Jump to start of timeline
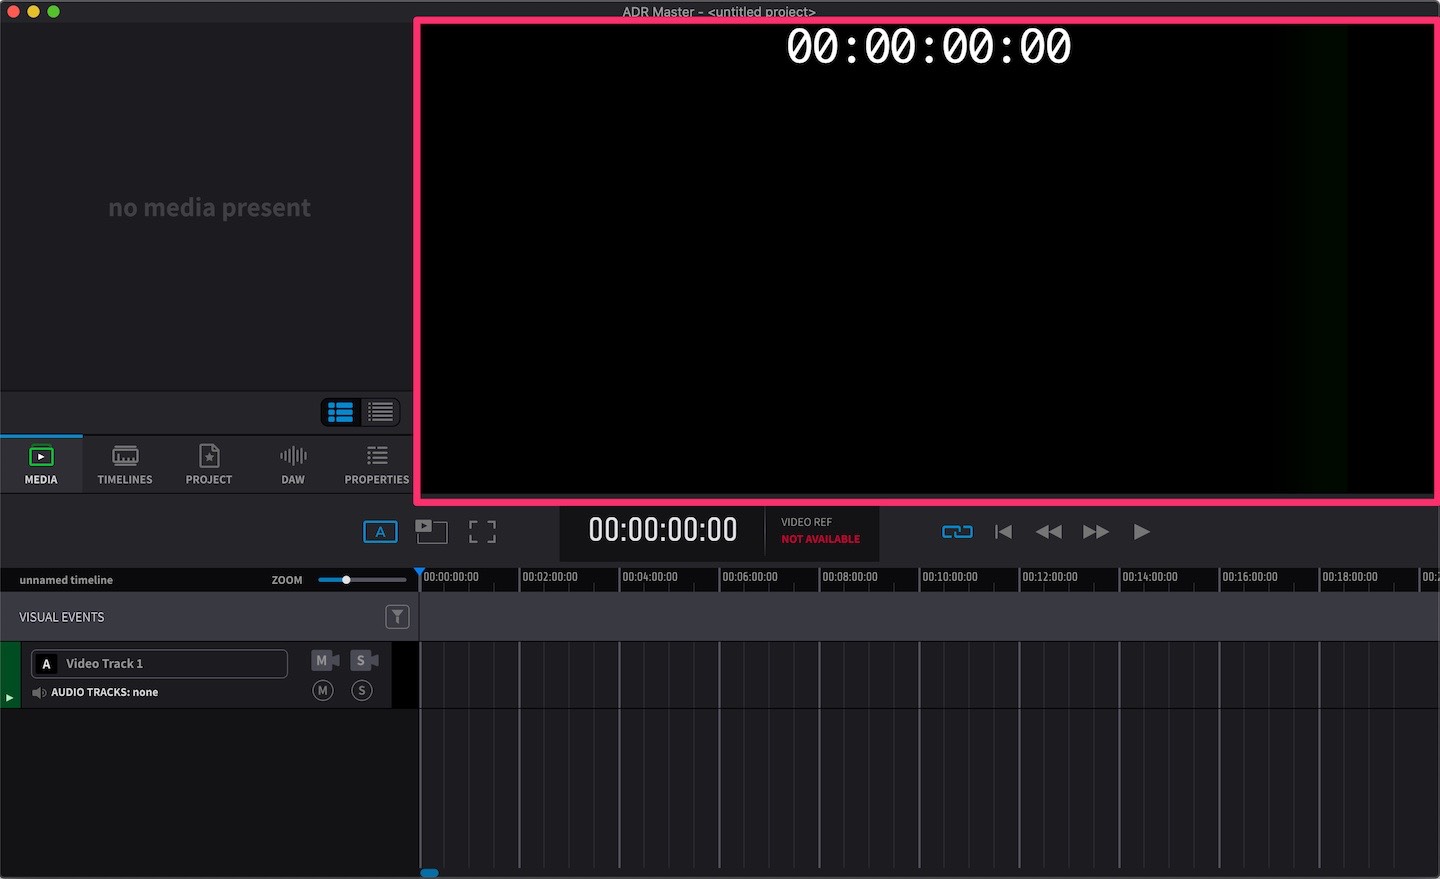1440x879 pixels. coord(1003,532)
